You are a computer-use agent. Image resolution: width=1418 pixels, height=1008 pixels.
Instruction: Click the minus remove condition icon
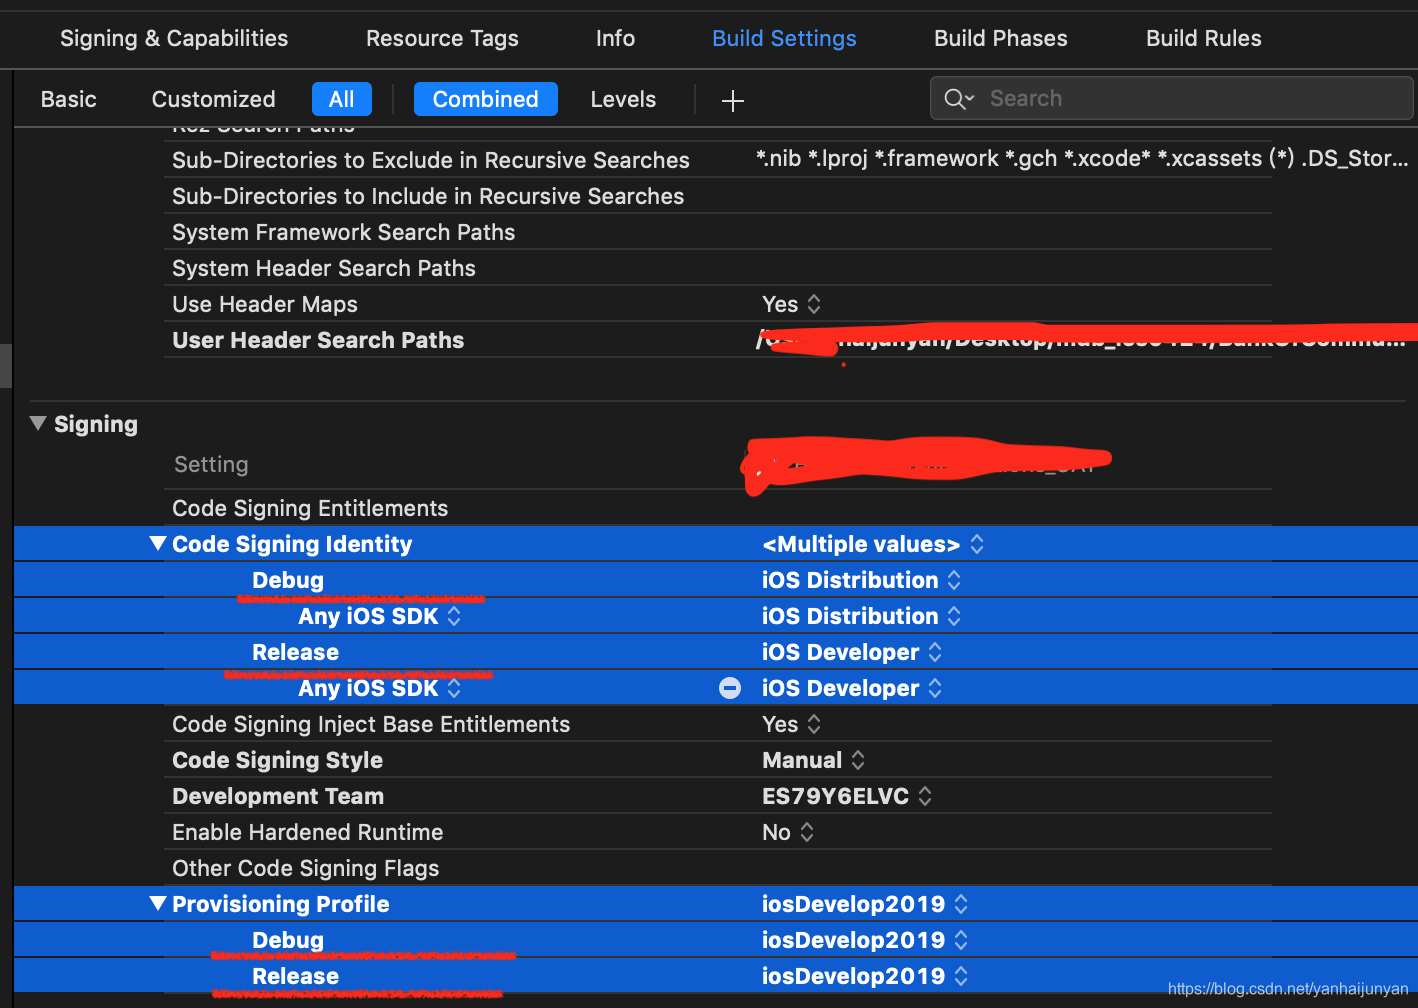(x=730, y=688)
